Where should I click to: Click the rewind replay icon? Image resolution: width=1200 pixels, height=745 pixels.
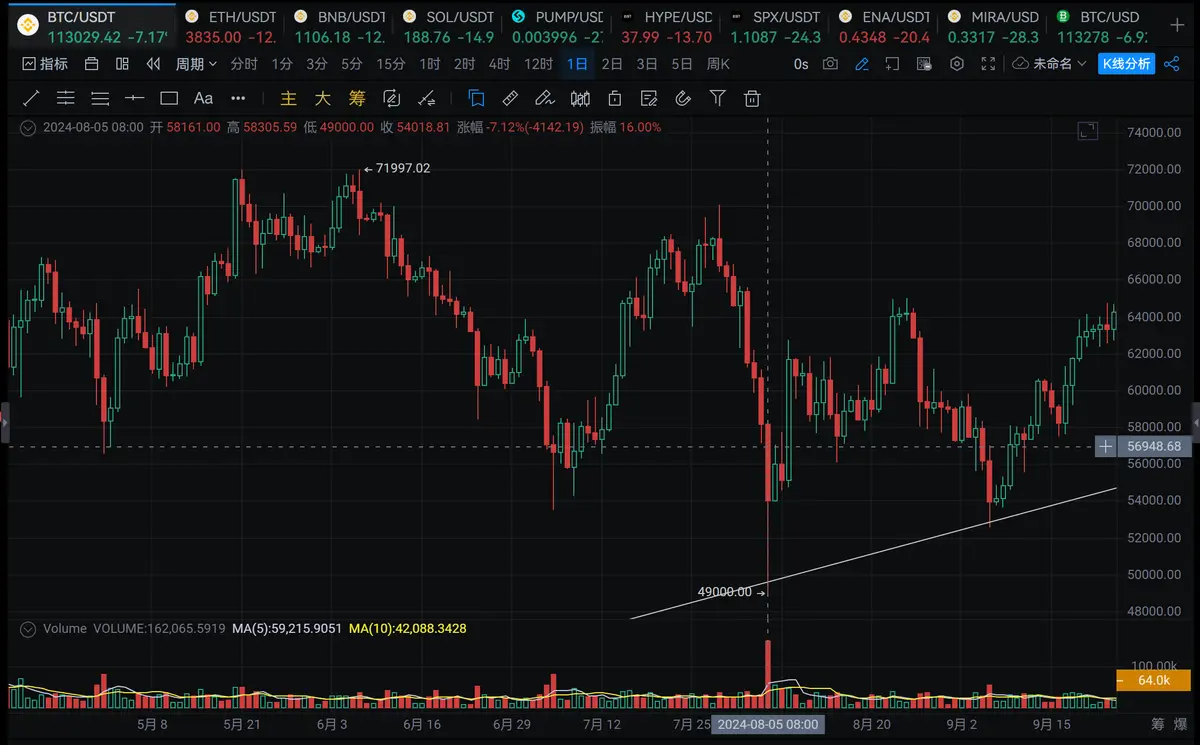[x=153, y=64]
